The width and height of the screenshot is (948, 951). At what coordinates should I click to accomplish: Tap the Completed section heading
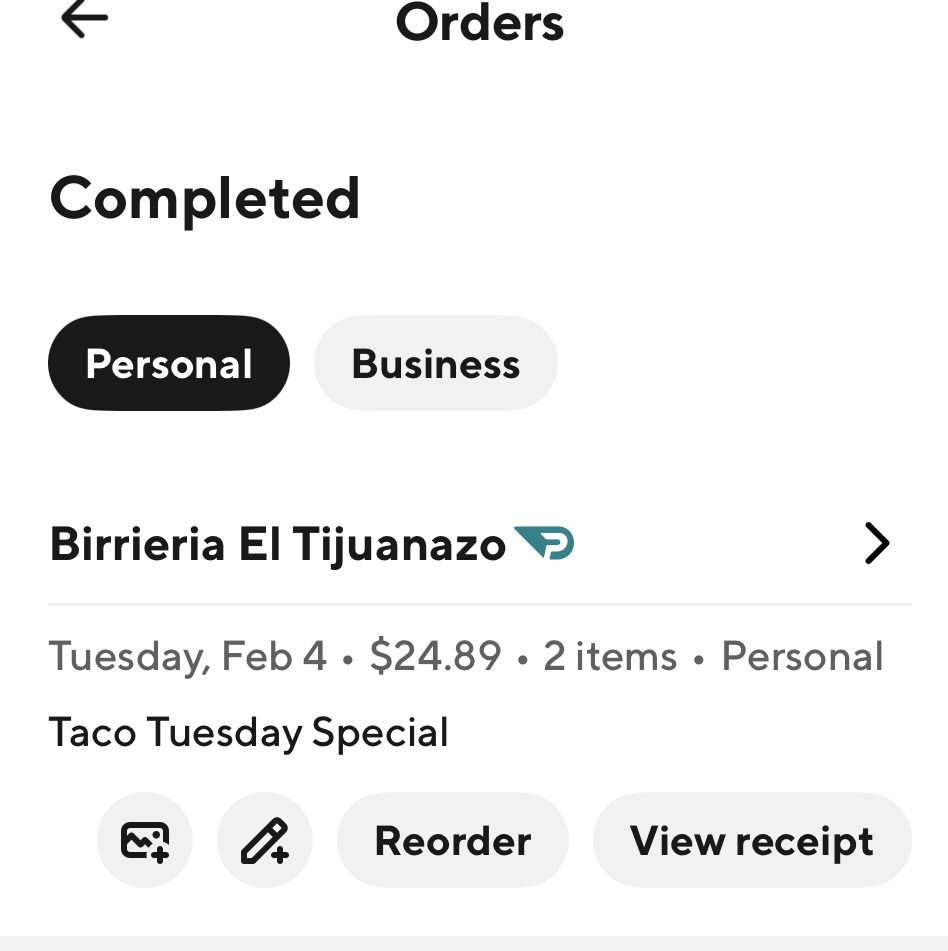coord(205,198)
